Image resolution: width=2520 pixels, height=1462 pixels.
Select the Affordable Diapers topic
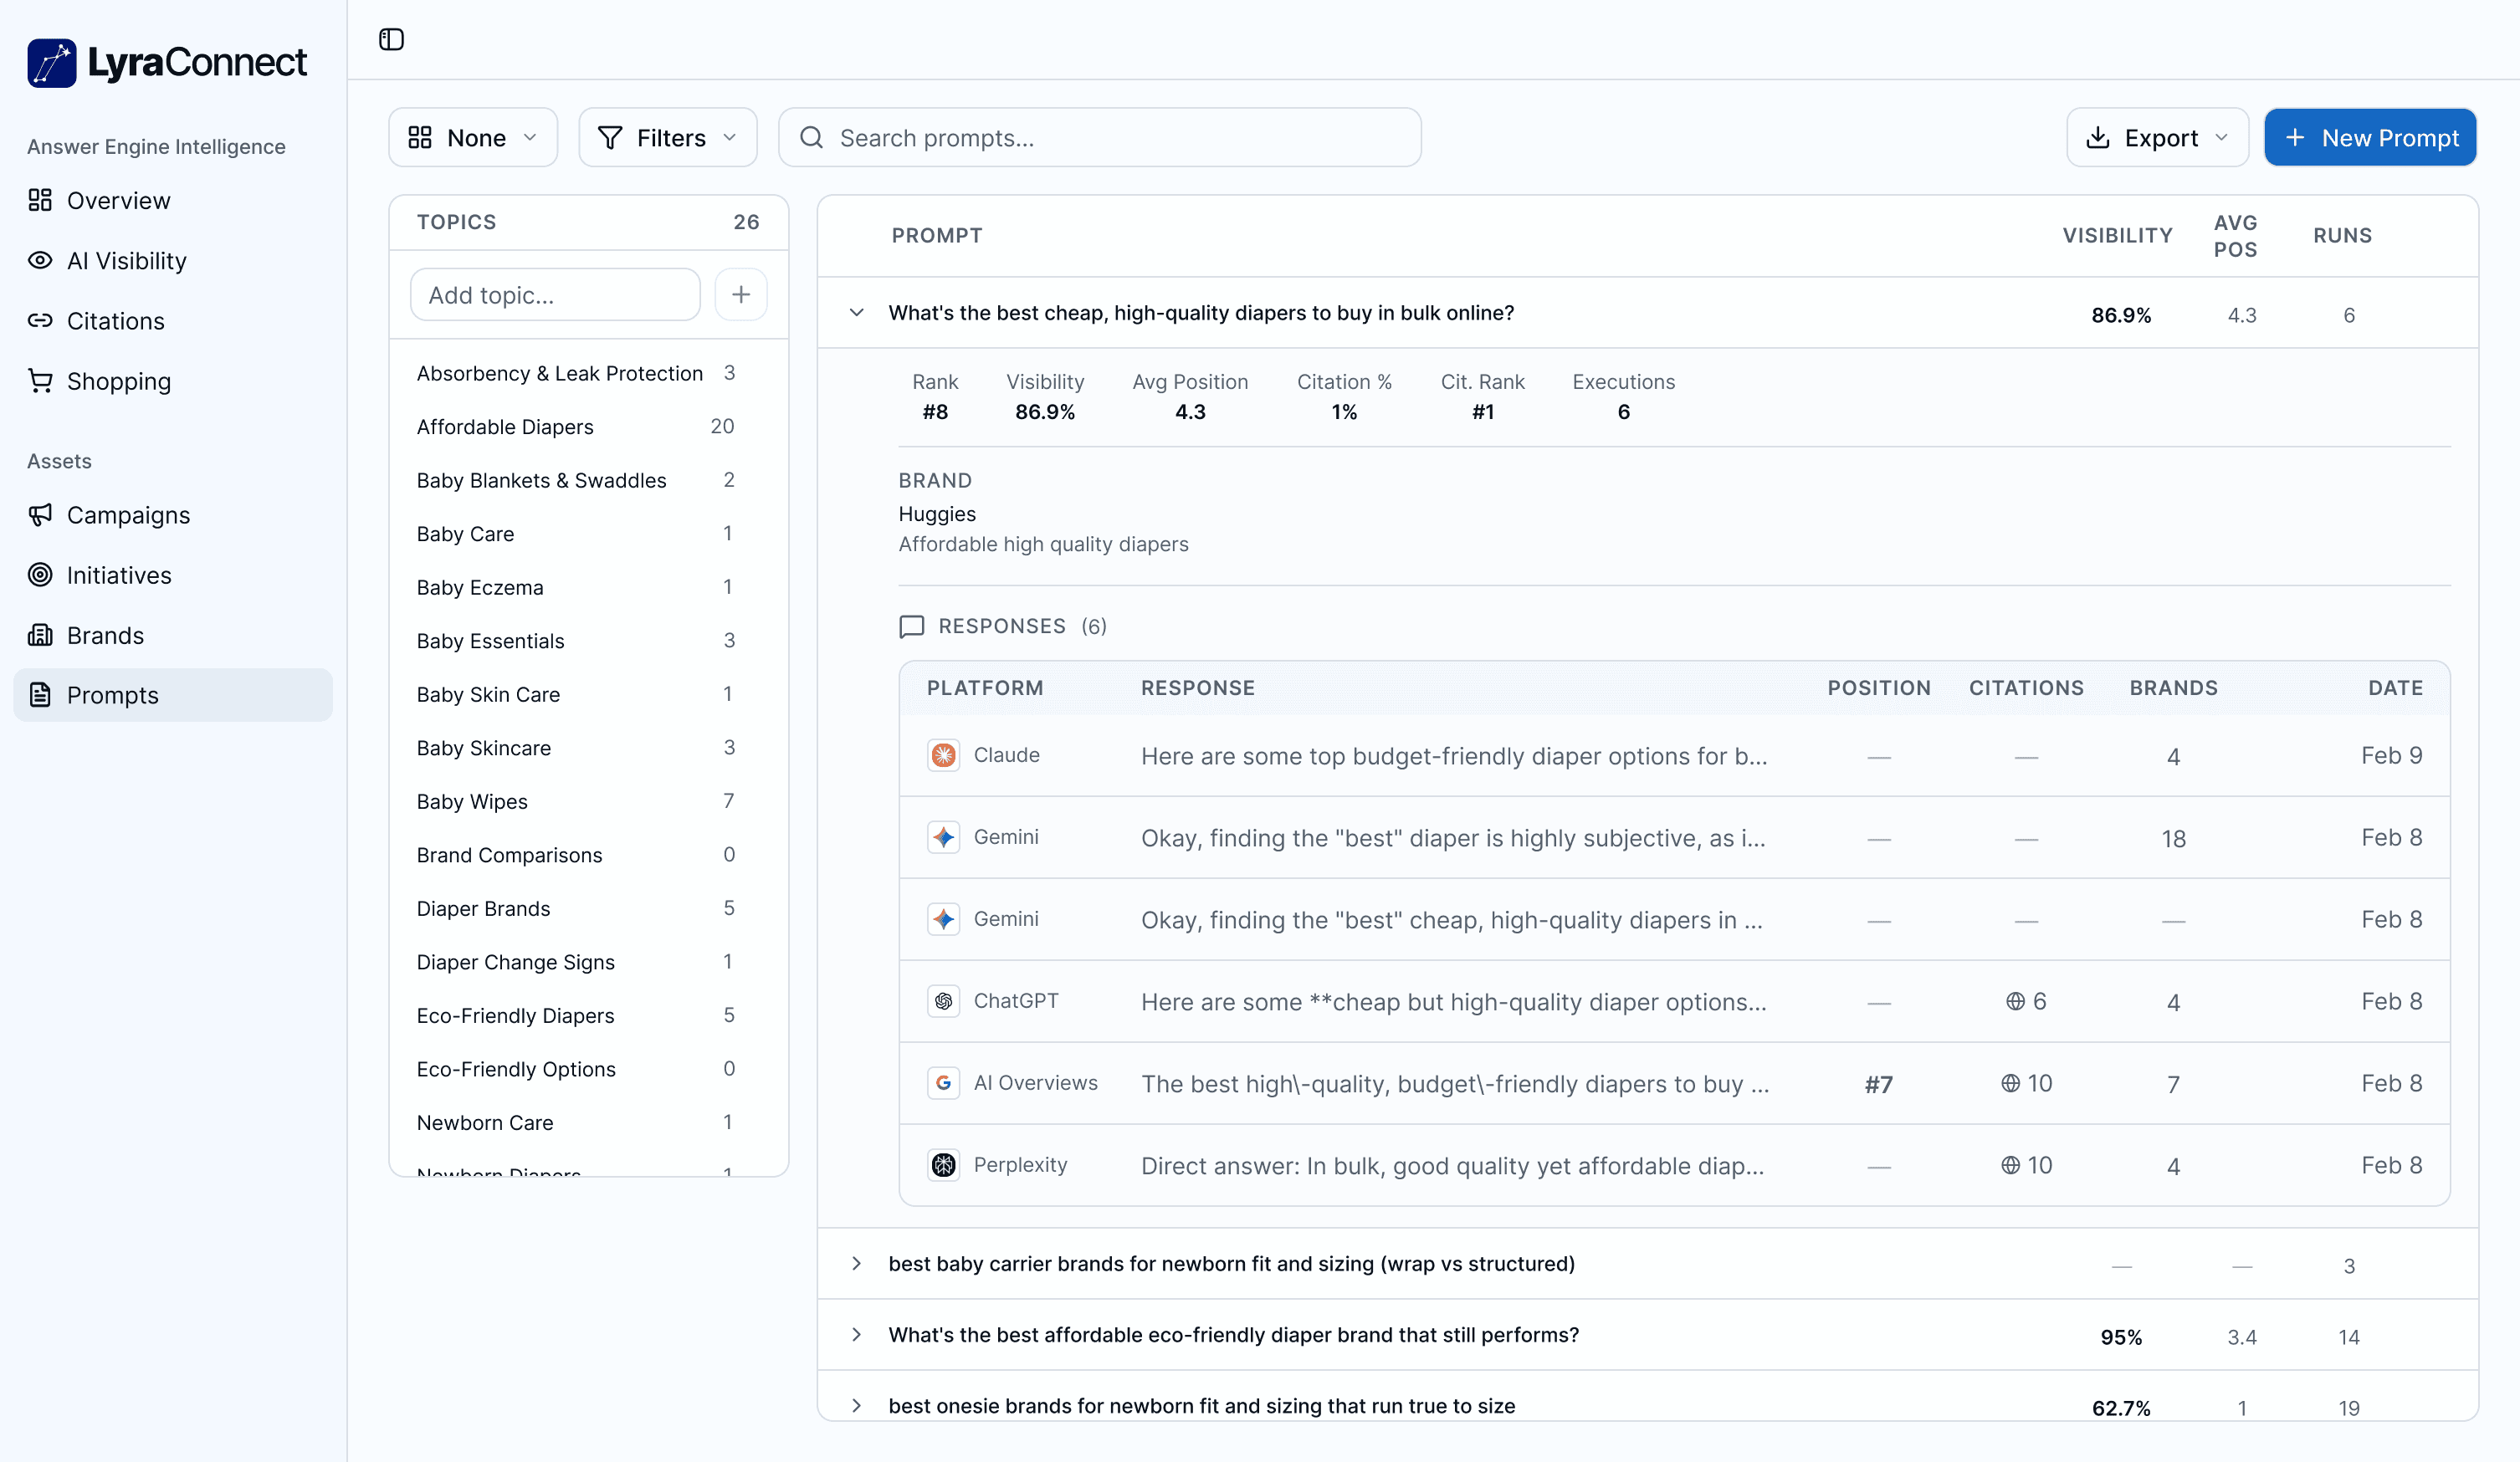[505, 426]
